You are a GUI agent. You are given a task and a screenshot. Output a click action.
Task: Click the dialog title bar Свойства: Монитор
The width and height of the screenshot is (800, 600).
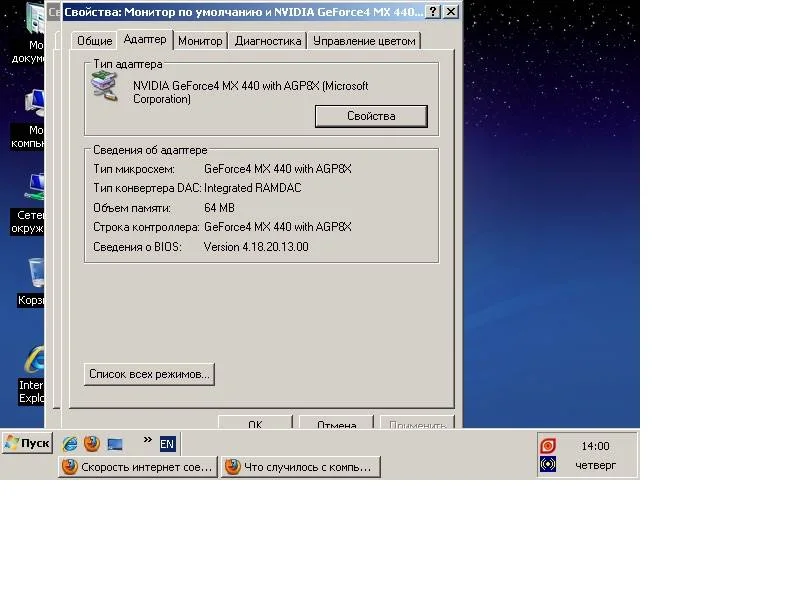pyautogui.click(x=243, y=11)
